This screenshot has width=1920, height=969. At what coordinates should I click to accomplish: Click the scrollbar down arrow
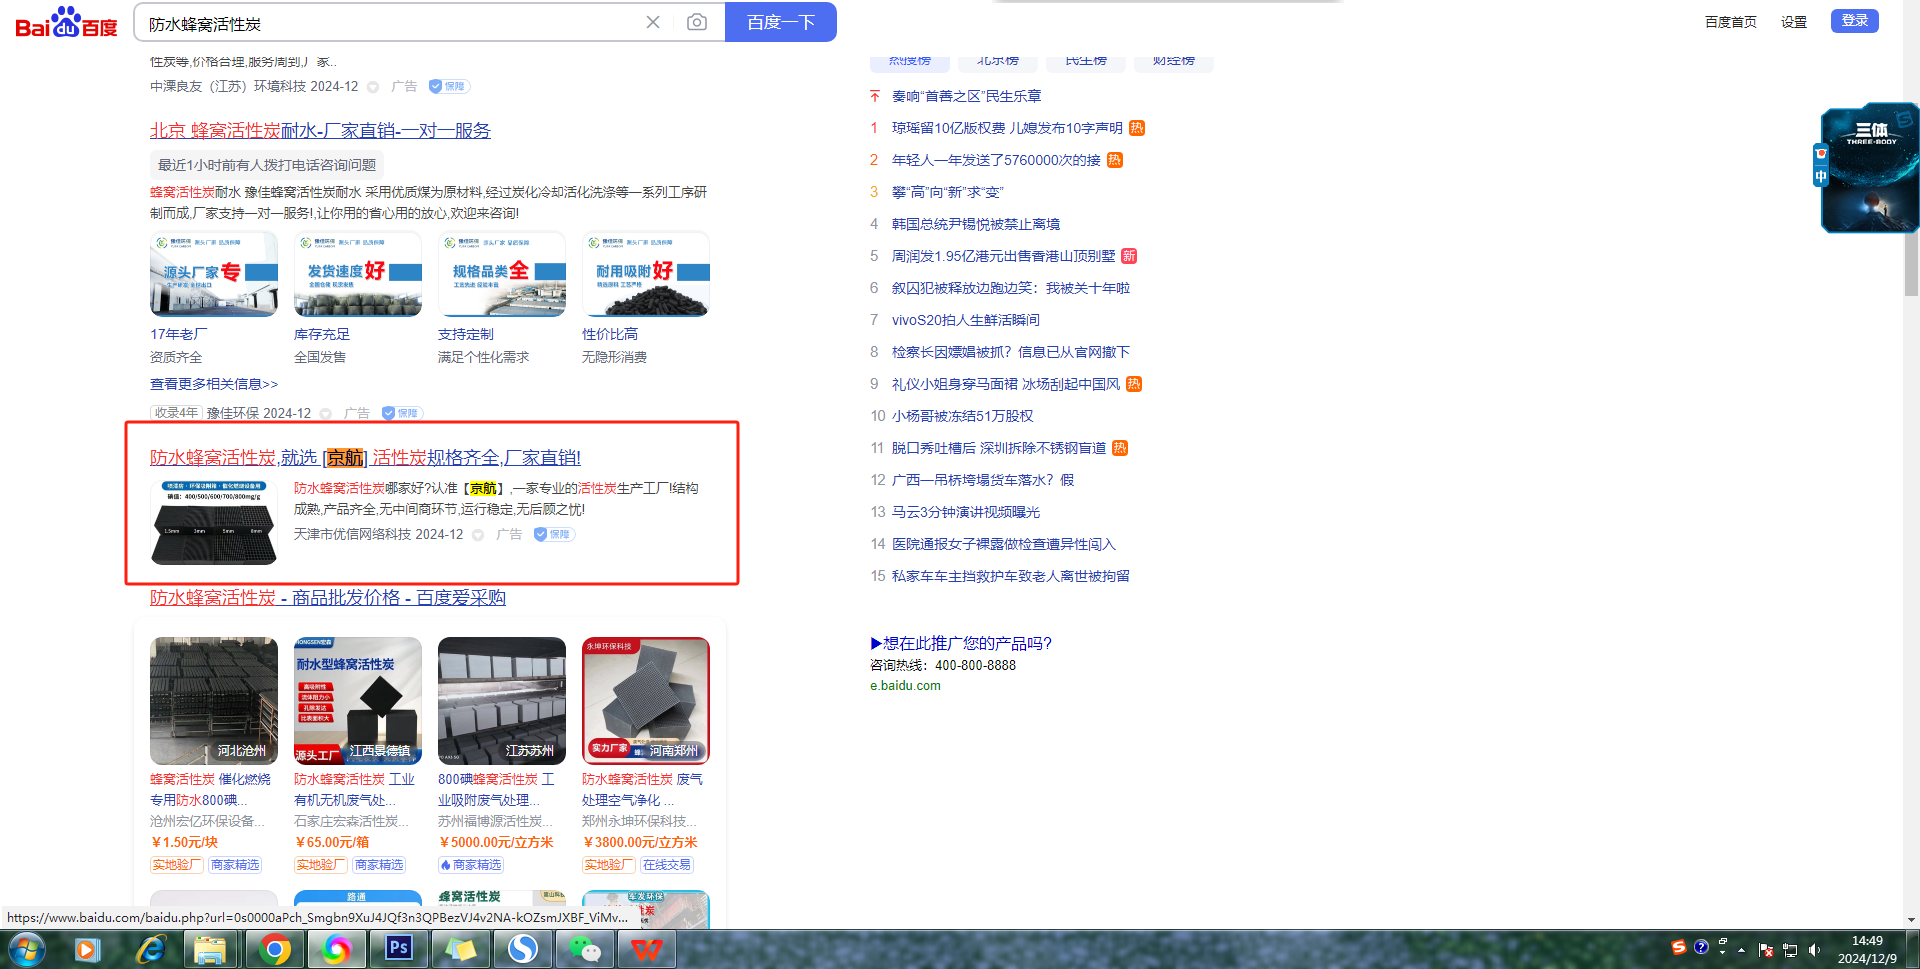[x=1911, y=920]
